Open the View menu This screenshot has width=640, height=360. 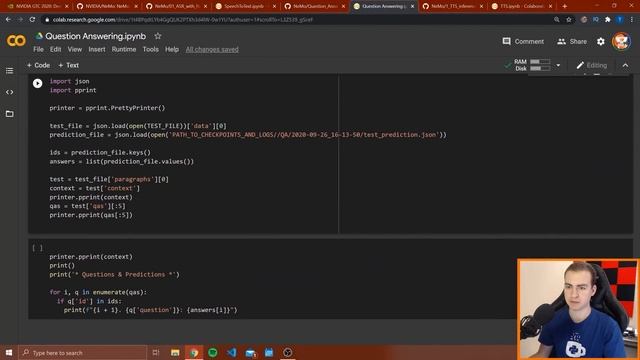(x=75, y=49)
